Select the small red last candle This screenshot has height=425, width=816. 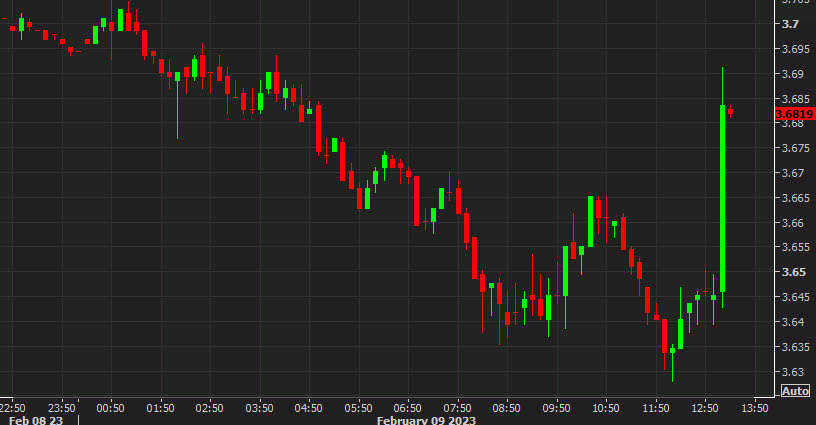[x=731, y=112]
